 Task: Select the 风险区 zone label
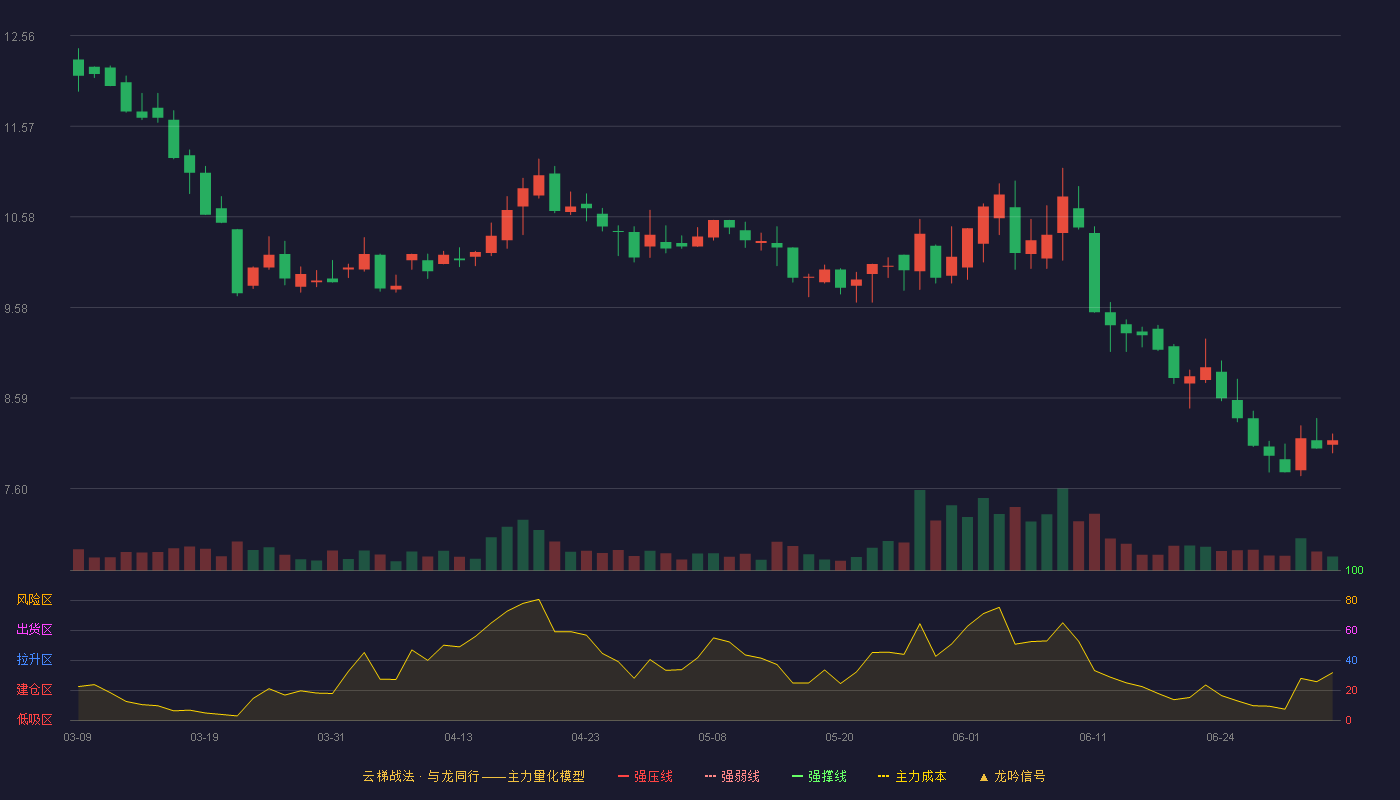[x=35, y=600]
